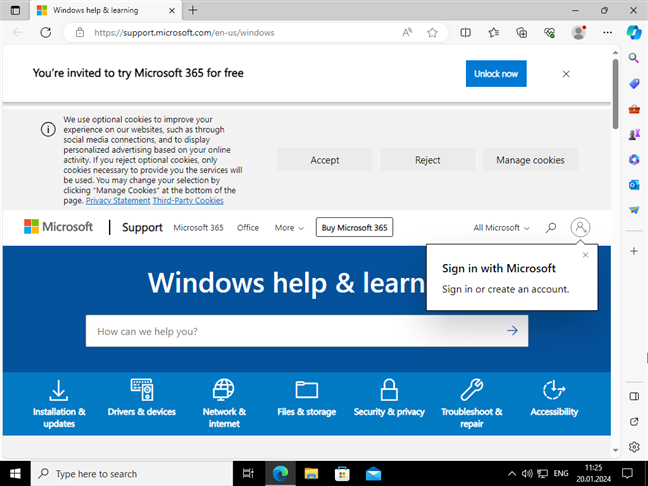Viewport: 648px width, 486px height.
Task: Open the Windows Start menu
Action: pos(15,474)
